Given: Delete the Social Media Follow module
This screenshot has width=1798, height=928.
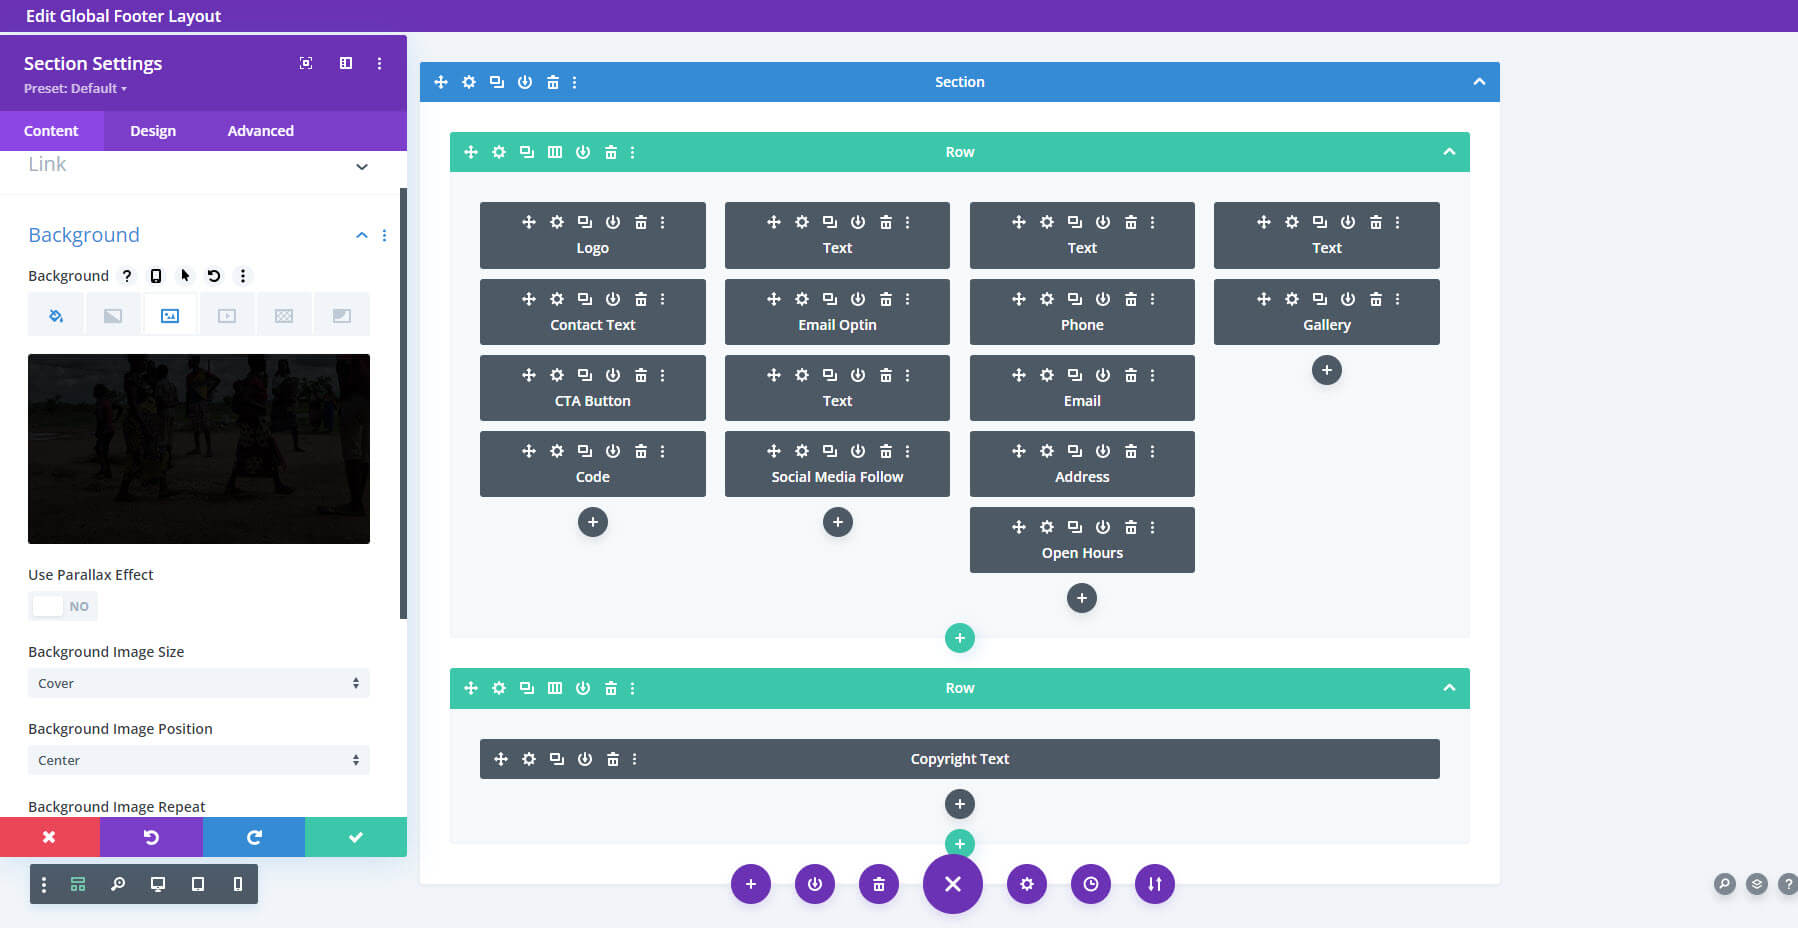Looking at the screenshot, I should click(885, 451).
